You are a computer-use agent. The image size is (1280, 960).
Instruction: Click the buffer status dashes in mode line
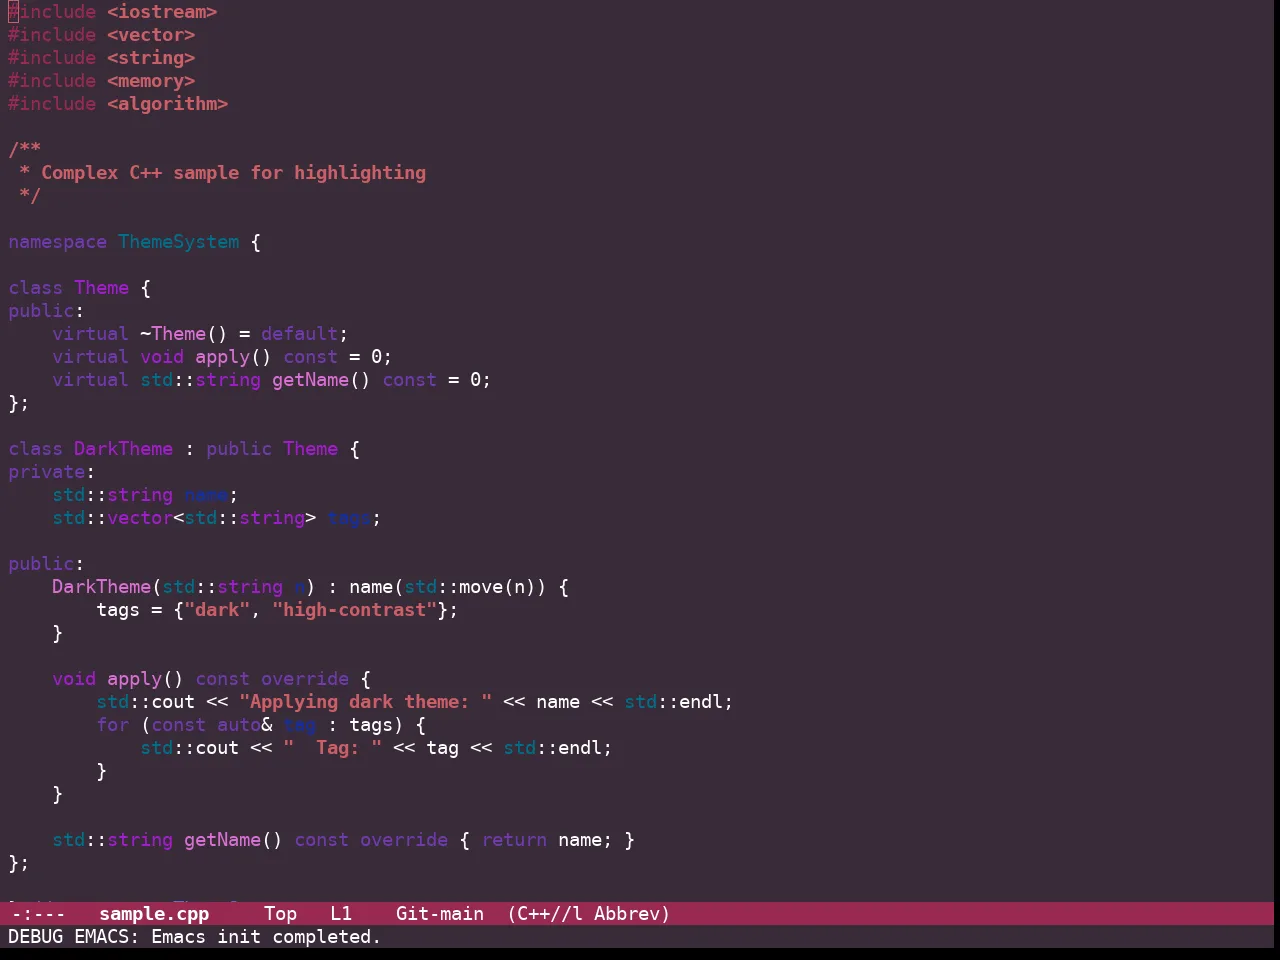point(38,914)
